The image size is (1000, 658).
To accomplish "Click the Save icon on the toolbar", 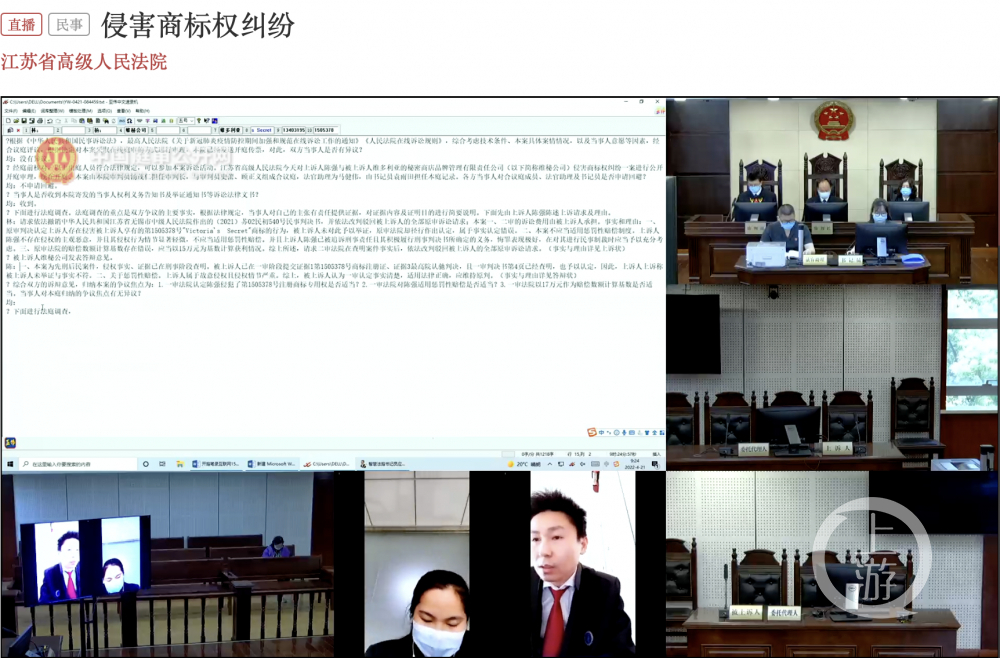I will pos(24,121).
